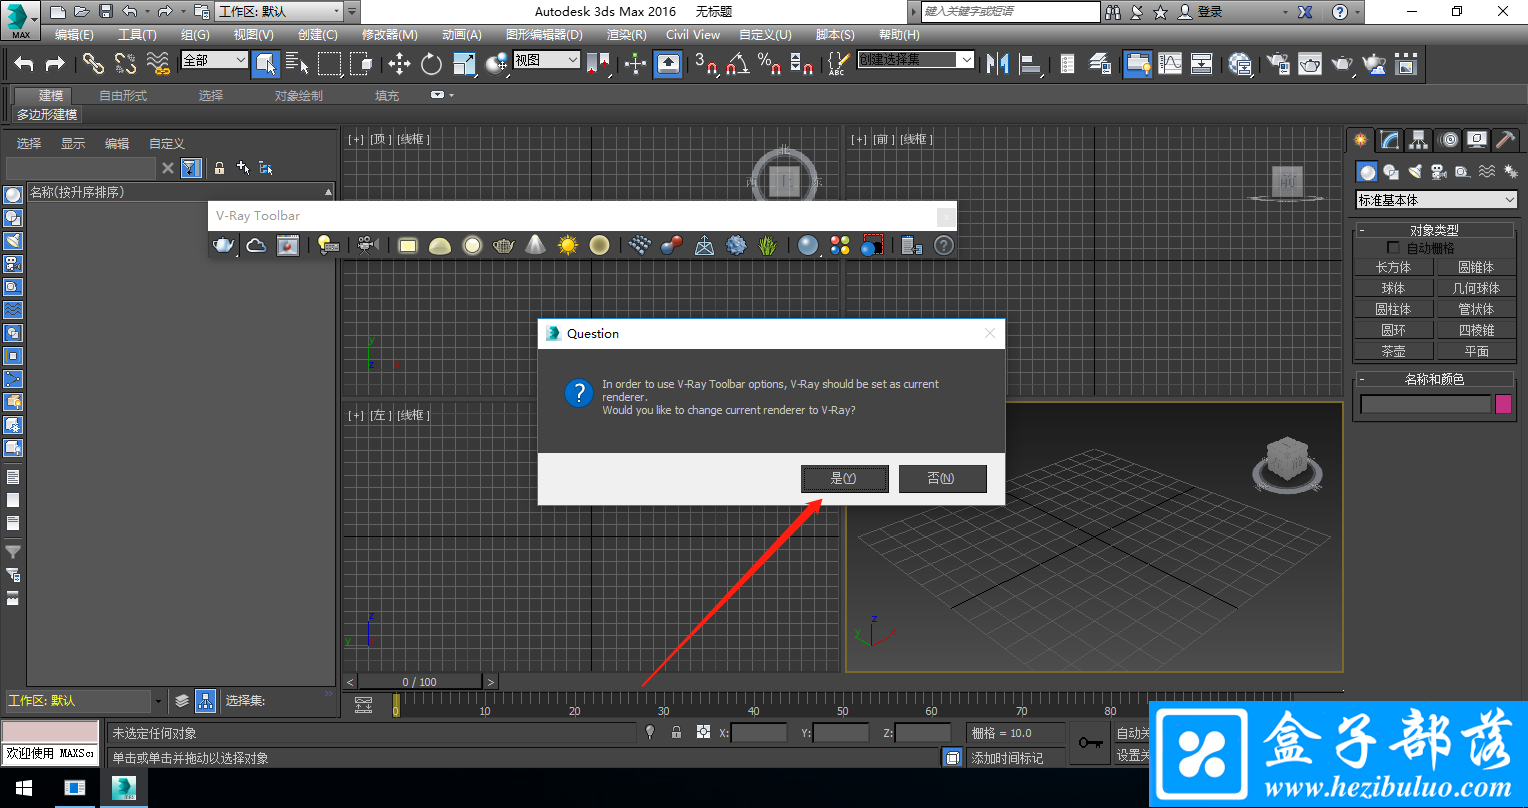This screenshot has width=1528, height=808.
Task: Expand the 工作区: 默认 dropdown in title bar
Action: [279, 12]
